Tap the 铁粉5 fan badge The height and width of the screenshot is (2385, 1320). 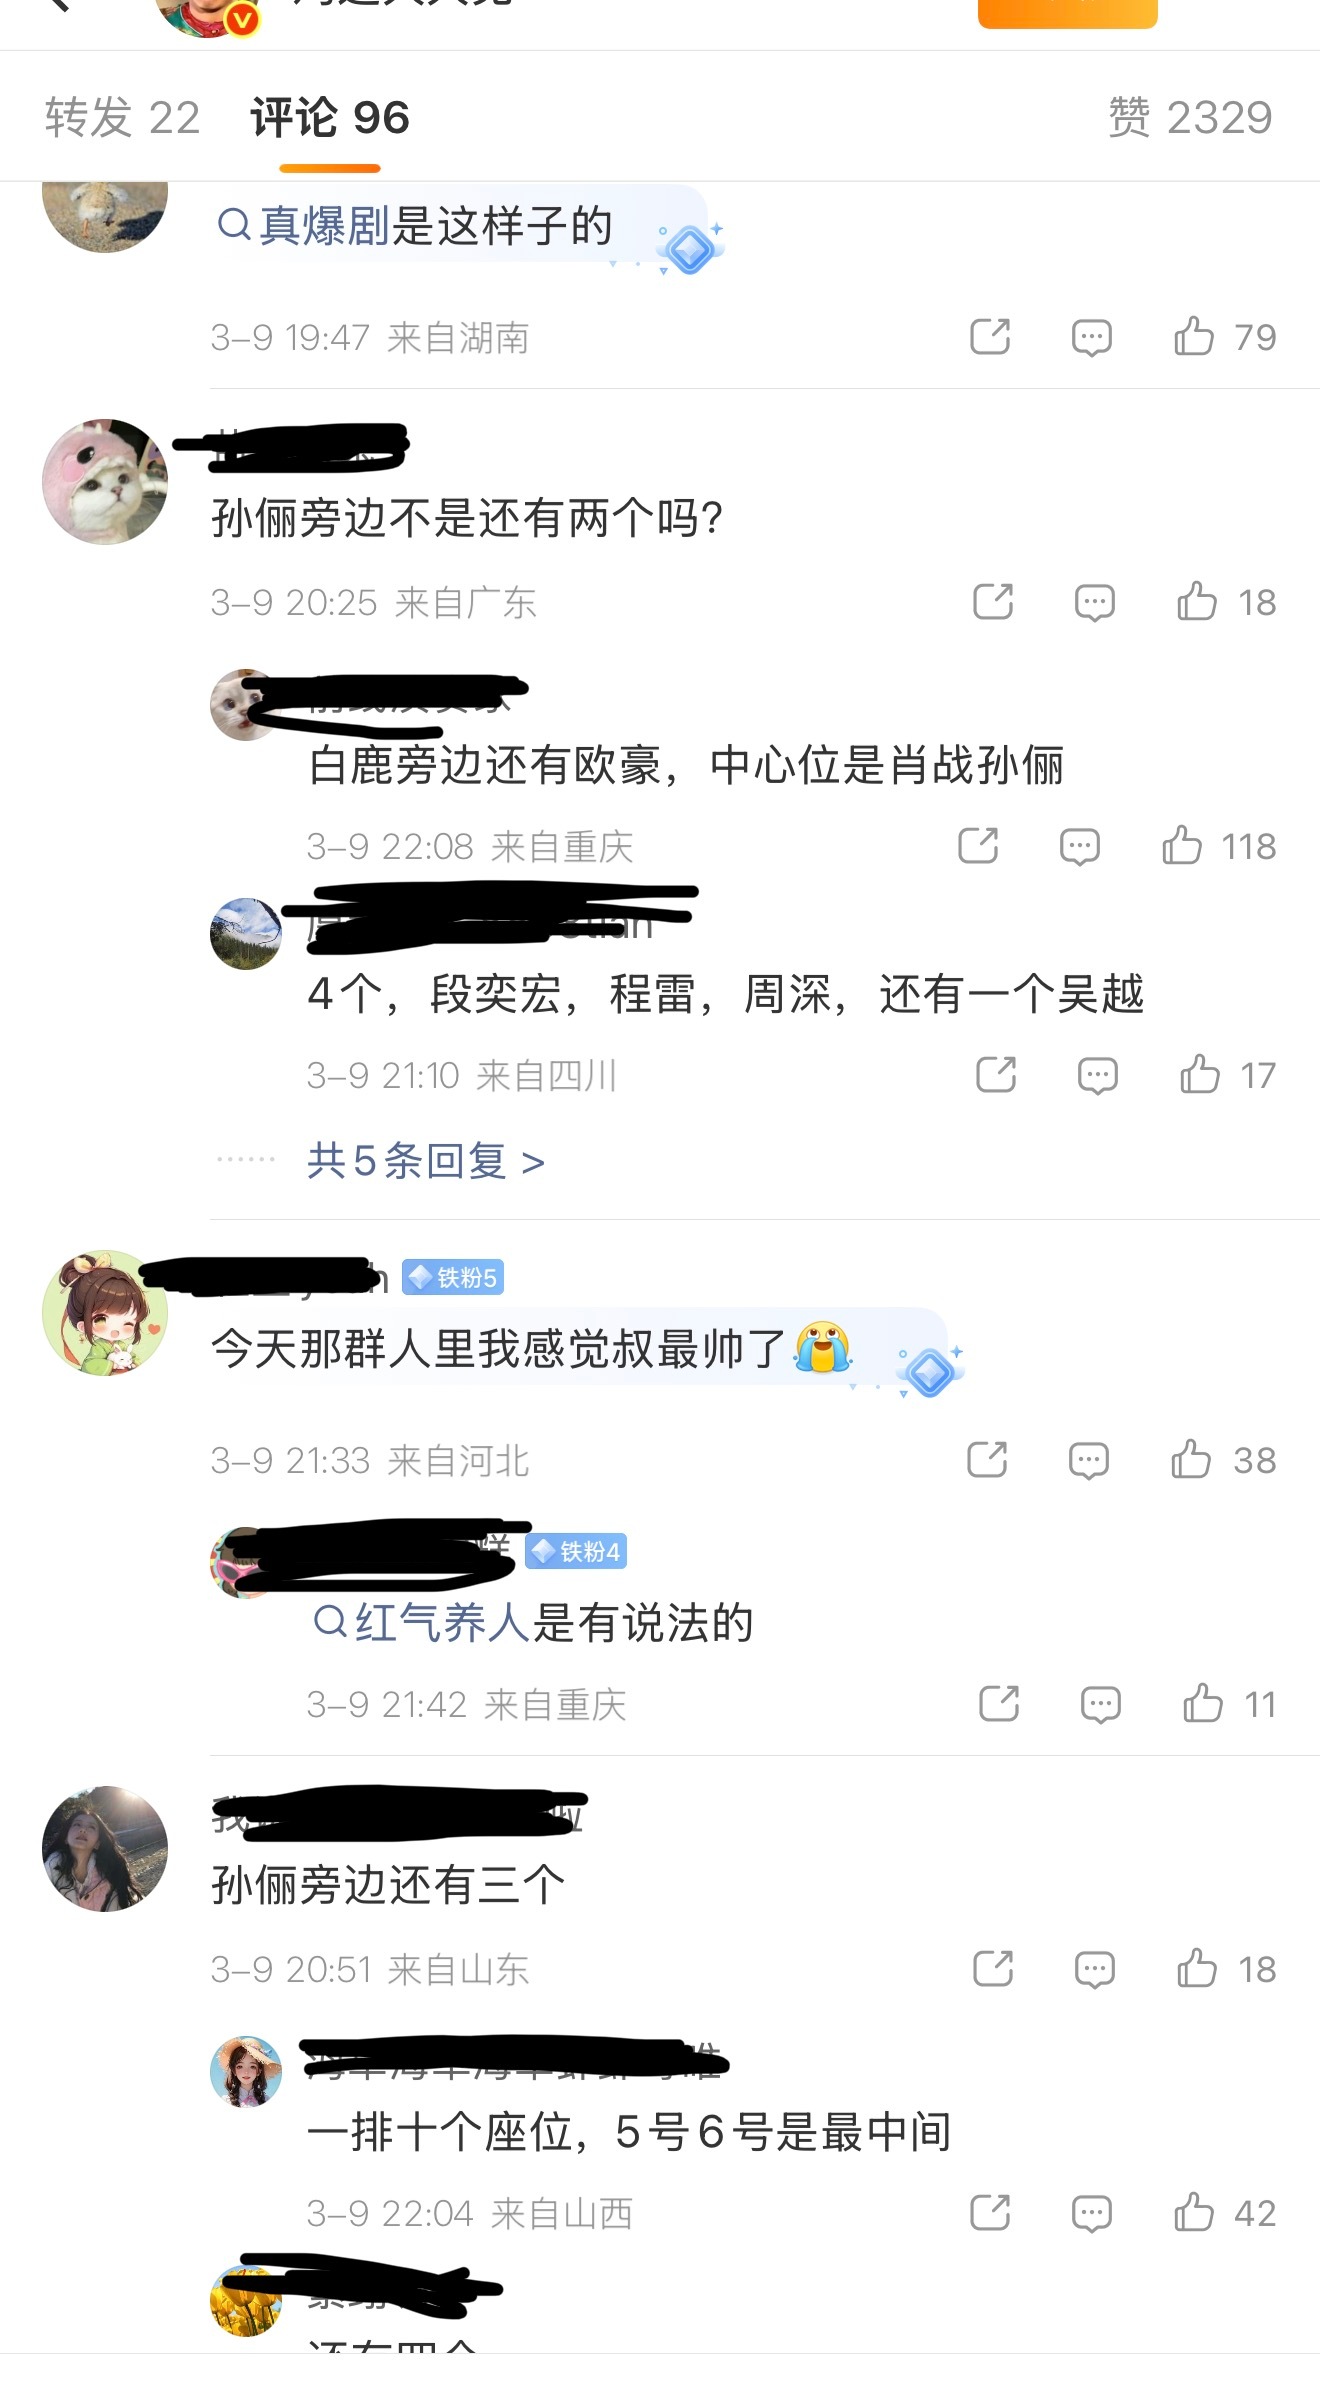point(453,1277)
